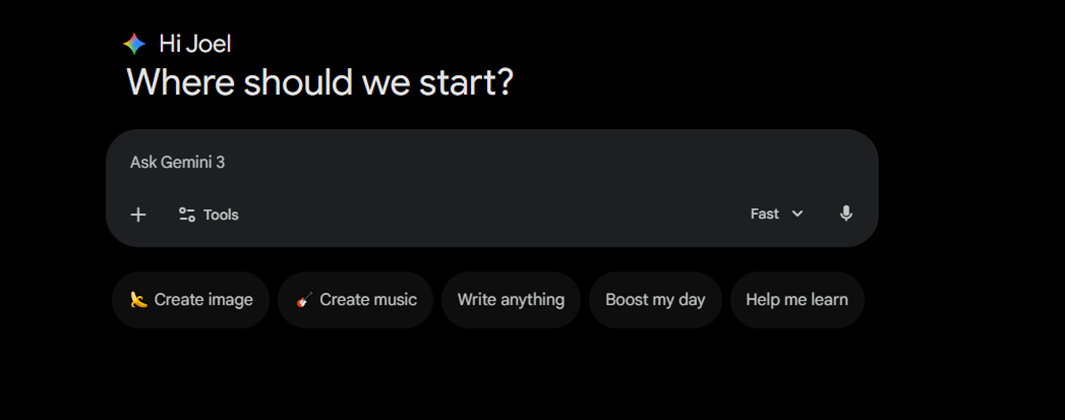Click the Gemini sparkle logo
The width and height of the screenshot is (1065, 420).
point(134,43)
